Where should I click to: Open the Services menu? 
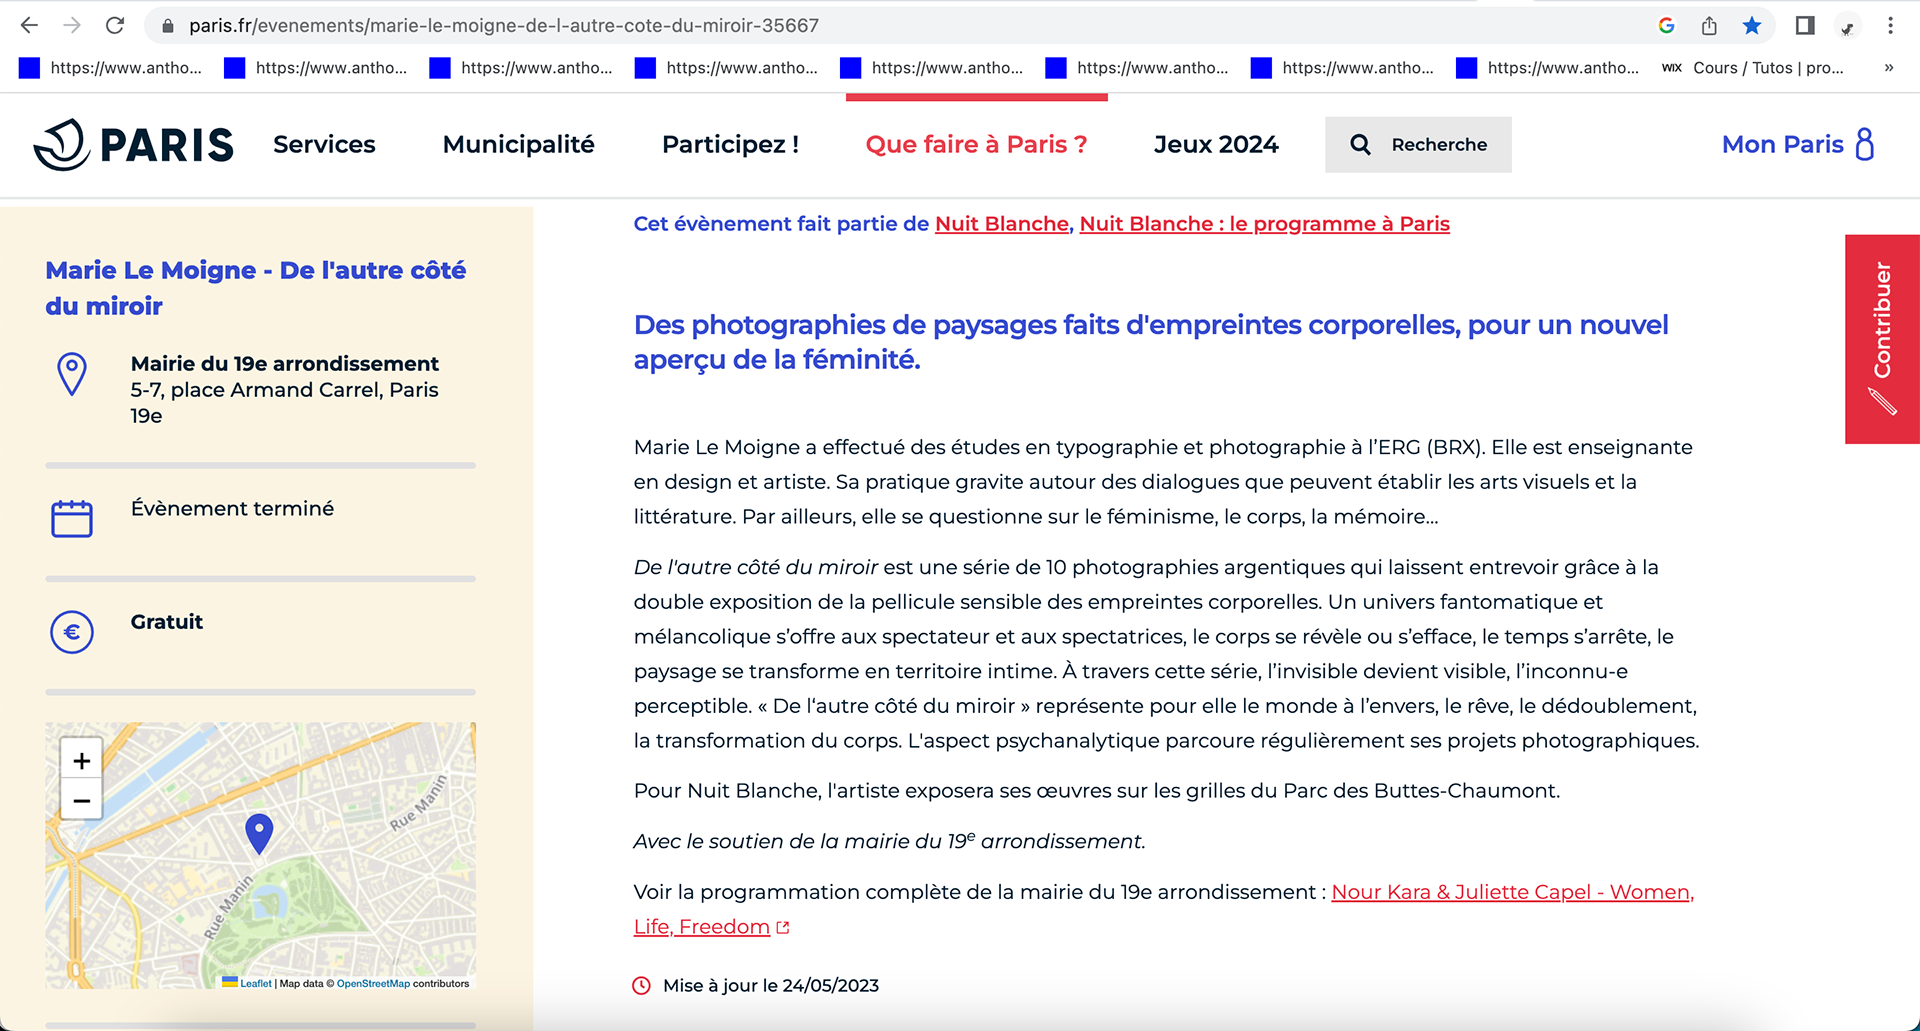coord(324,144)
